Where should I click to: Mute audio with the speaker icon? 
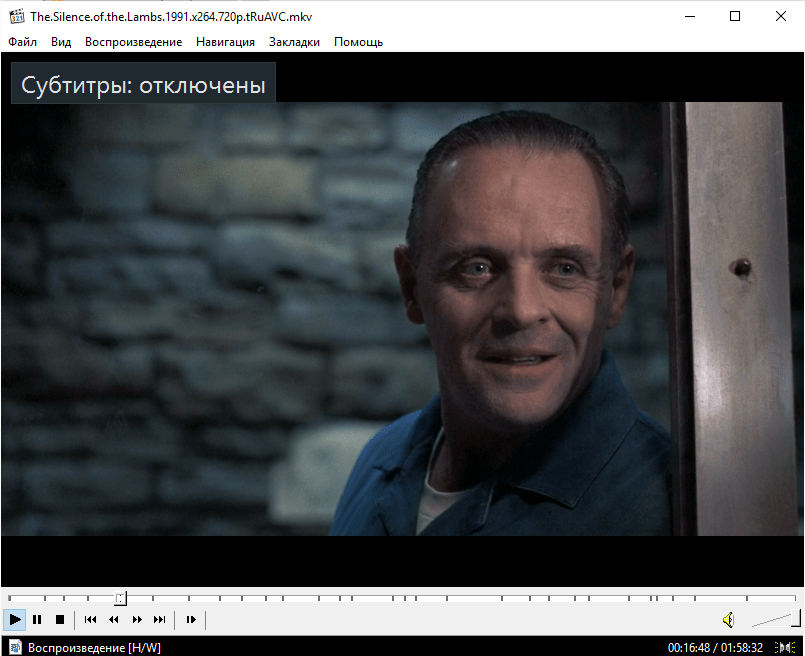pyautogui.click(x=728, y=620)
